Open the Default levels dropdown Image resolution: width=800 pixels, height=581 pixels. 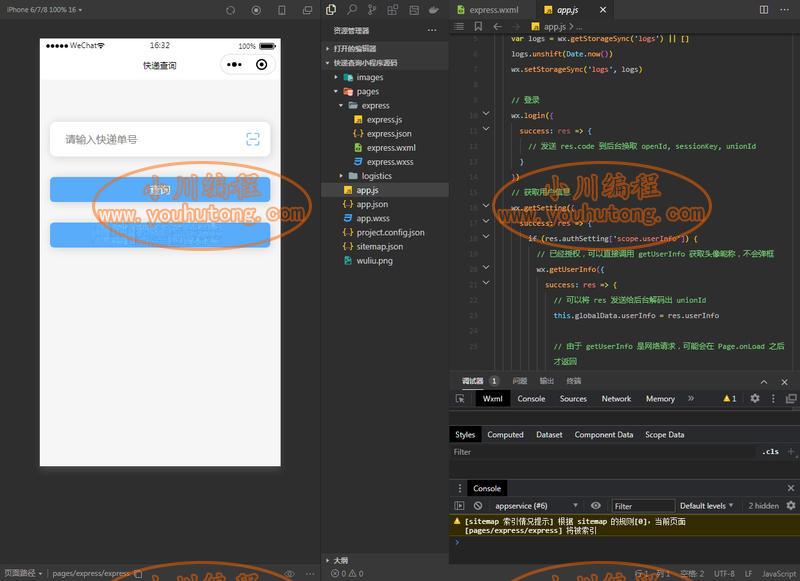pyautogui.click(x=707, y=506)
